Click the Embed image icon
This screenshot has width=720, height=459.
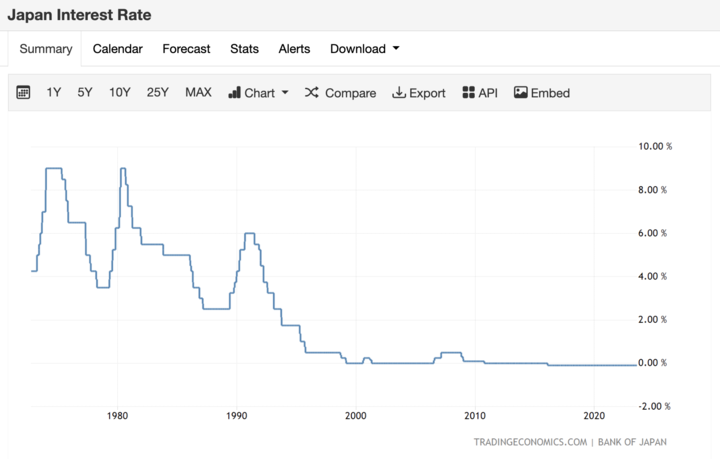pos(520,93)
